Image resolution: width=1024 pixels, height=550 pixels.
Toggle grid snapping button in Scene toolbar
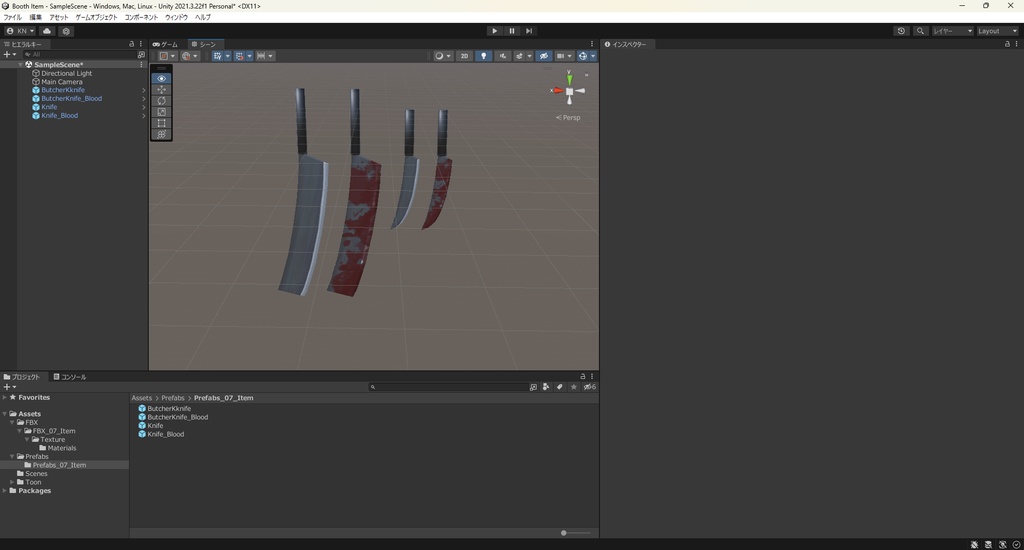pyautogui.click(x=240, y=56)
